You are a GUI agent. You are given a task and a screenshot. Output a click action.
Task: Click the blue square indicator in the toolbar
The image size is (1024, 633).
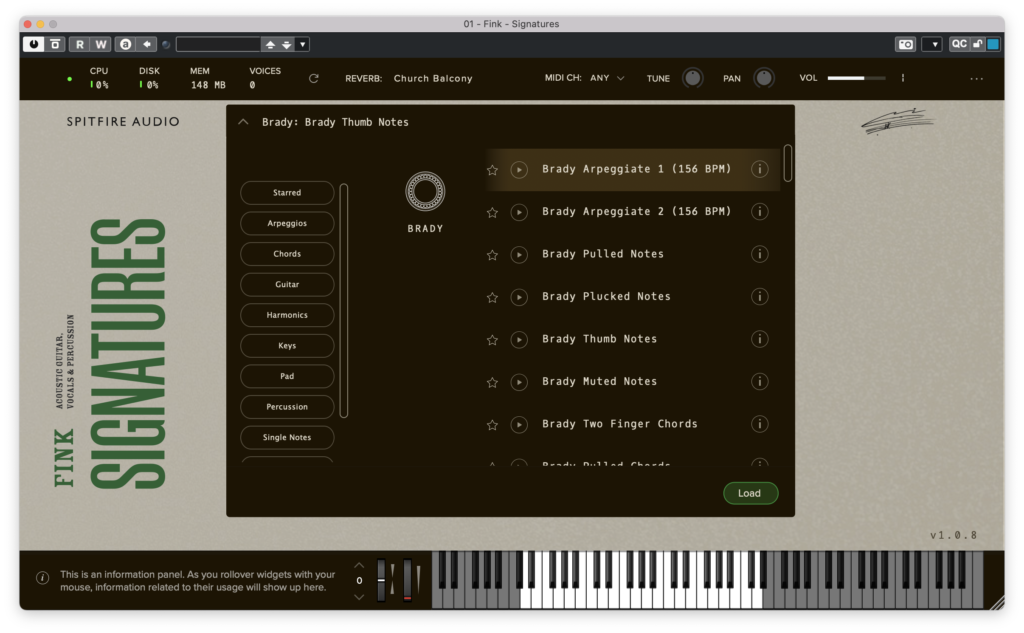pos(993,44)
